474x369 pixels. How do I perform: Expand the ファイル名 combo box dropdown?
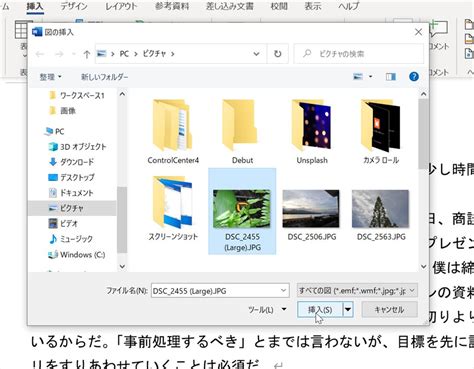[x=283, y=291]
